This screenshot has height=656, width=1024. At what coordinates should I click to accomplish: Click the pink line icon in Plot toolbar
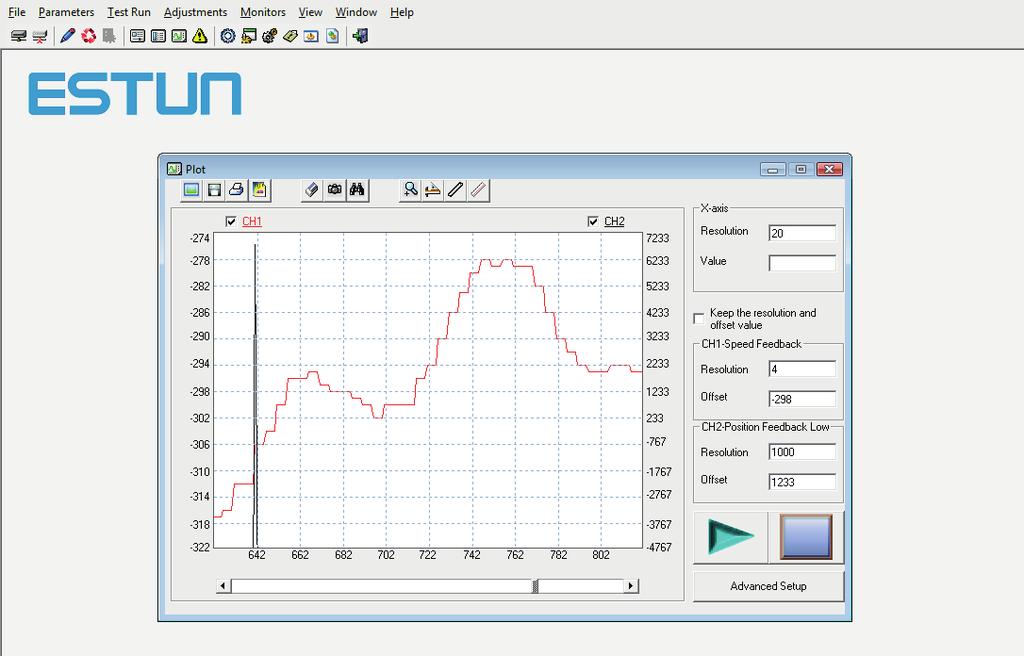coord(478,190)
